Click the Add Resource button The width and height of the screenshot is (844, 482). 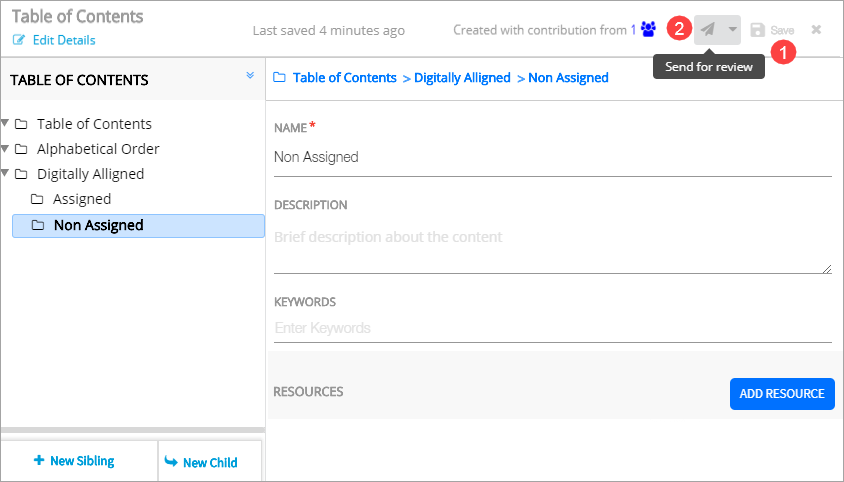[781, 394]
